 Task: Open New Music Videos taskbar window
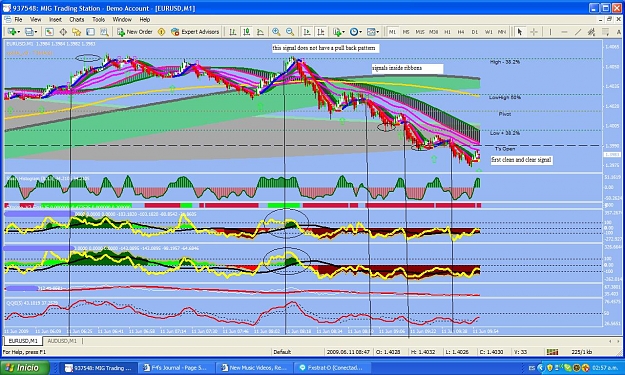[x=255, y=368]
